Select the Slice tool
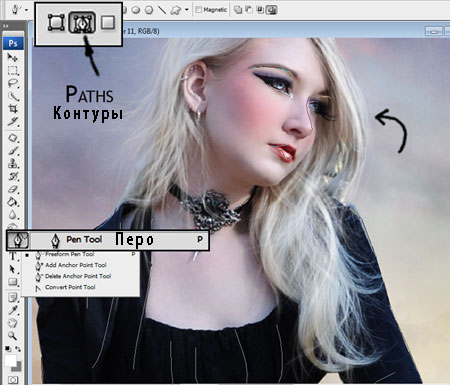The image size is (450, 385). [13, 121]
